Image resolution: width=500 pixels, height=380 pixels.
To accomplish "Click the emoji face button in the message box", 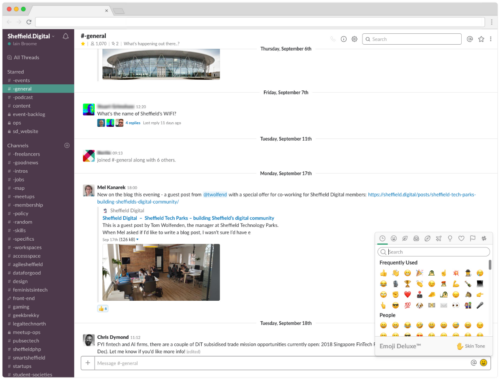I will point(483,363).
